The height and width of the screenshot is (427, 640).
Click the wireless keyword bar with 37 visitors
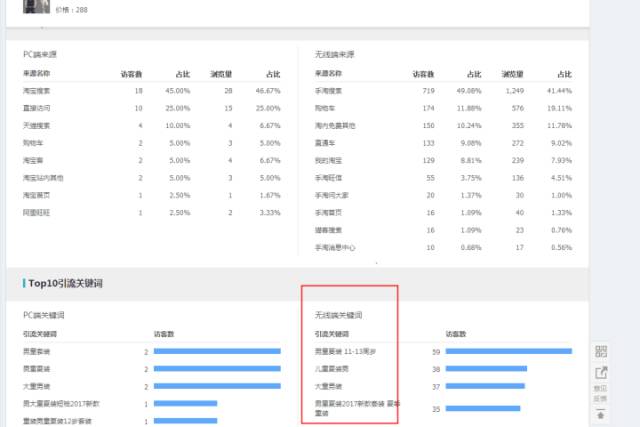485,386
